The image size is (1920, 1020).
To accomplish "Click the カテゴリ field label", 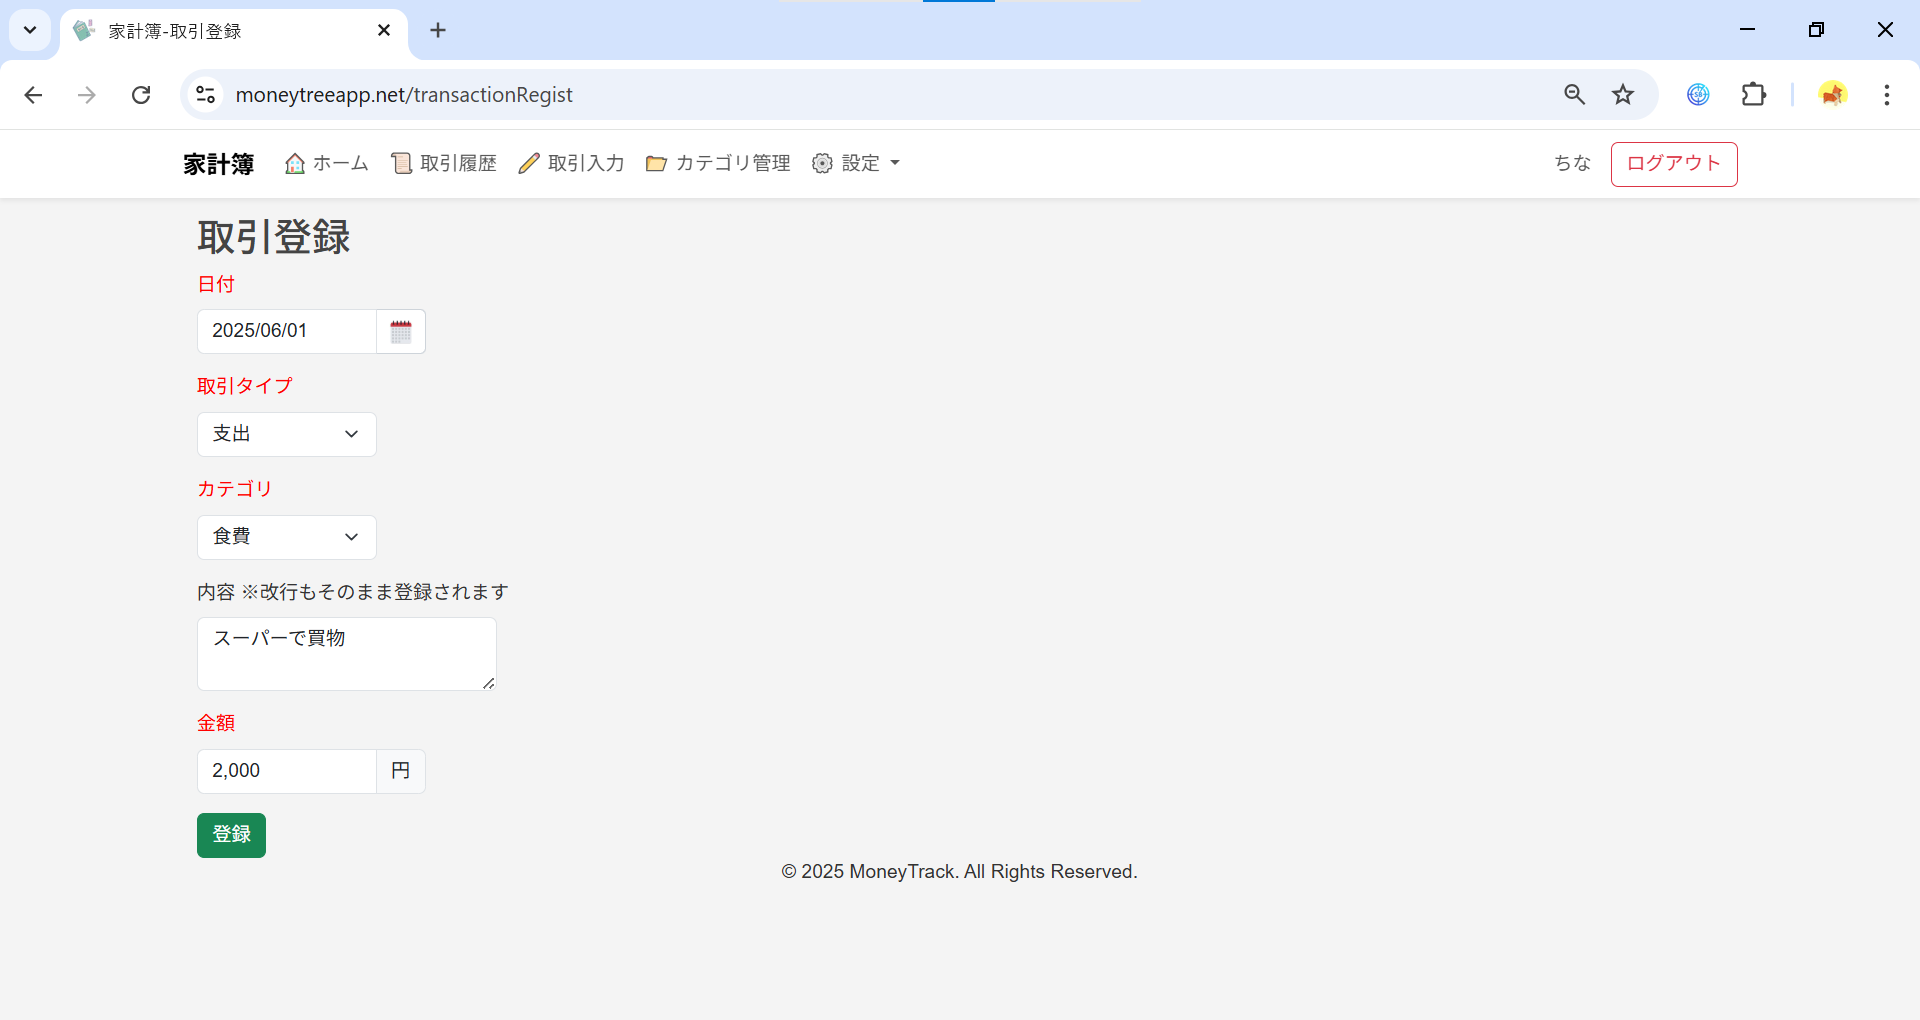I will pyautogui.click(x=235, y=490).
